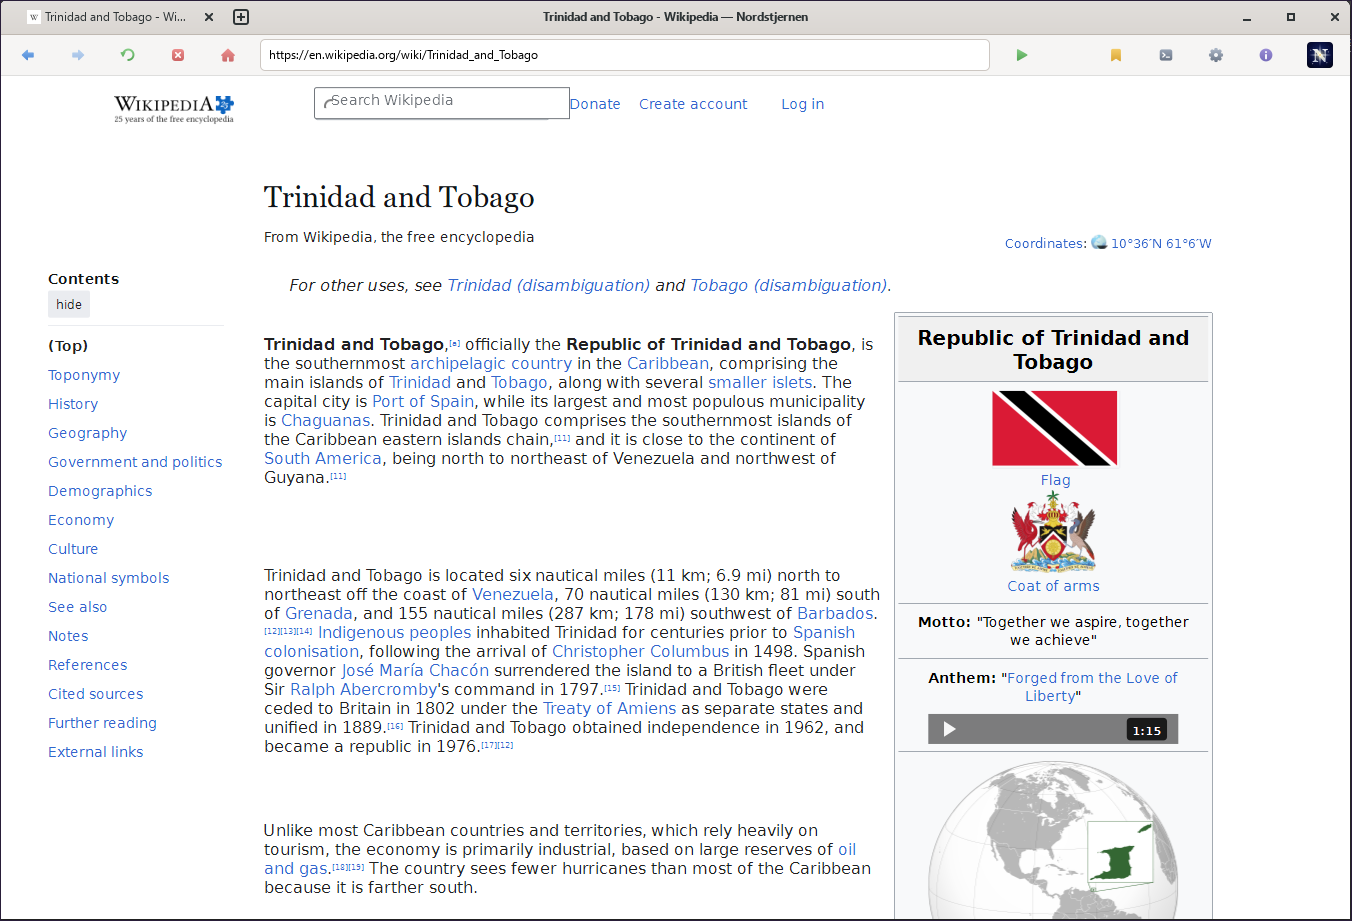1352x921 pixels.
Task: Open a new tab with plus icon
Action: pyautogui.click(x=241, y=17)
